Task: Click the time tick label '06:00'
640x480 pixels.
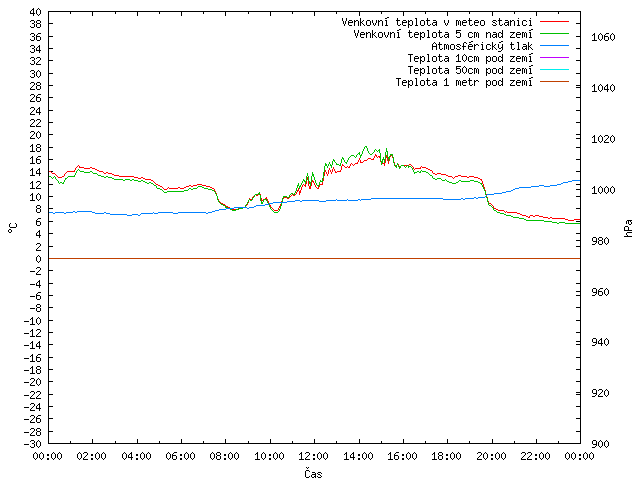Action: click(180, 456)
